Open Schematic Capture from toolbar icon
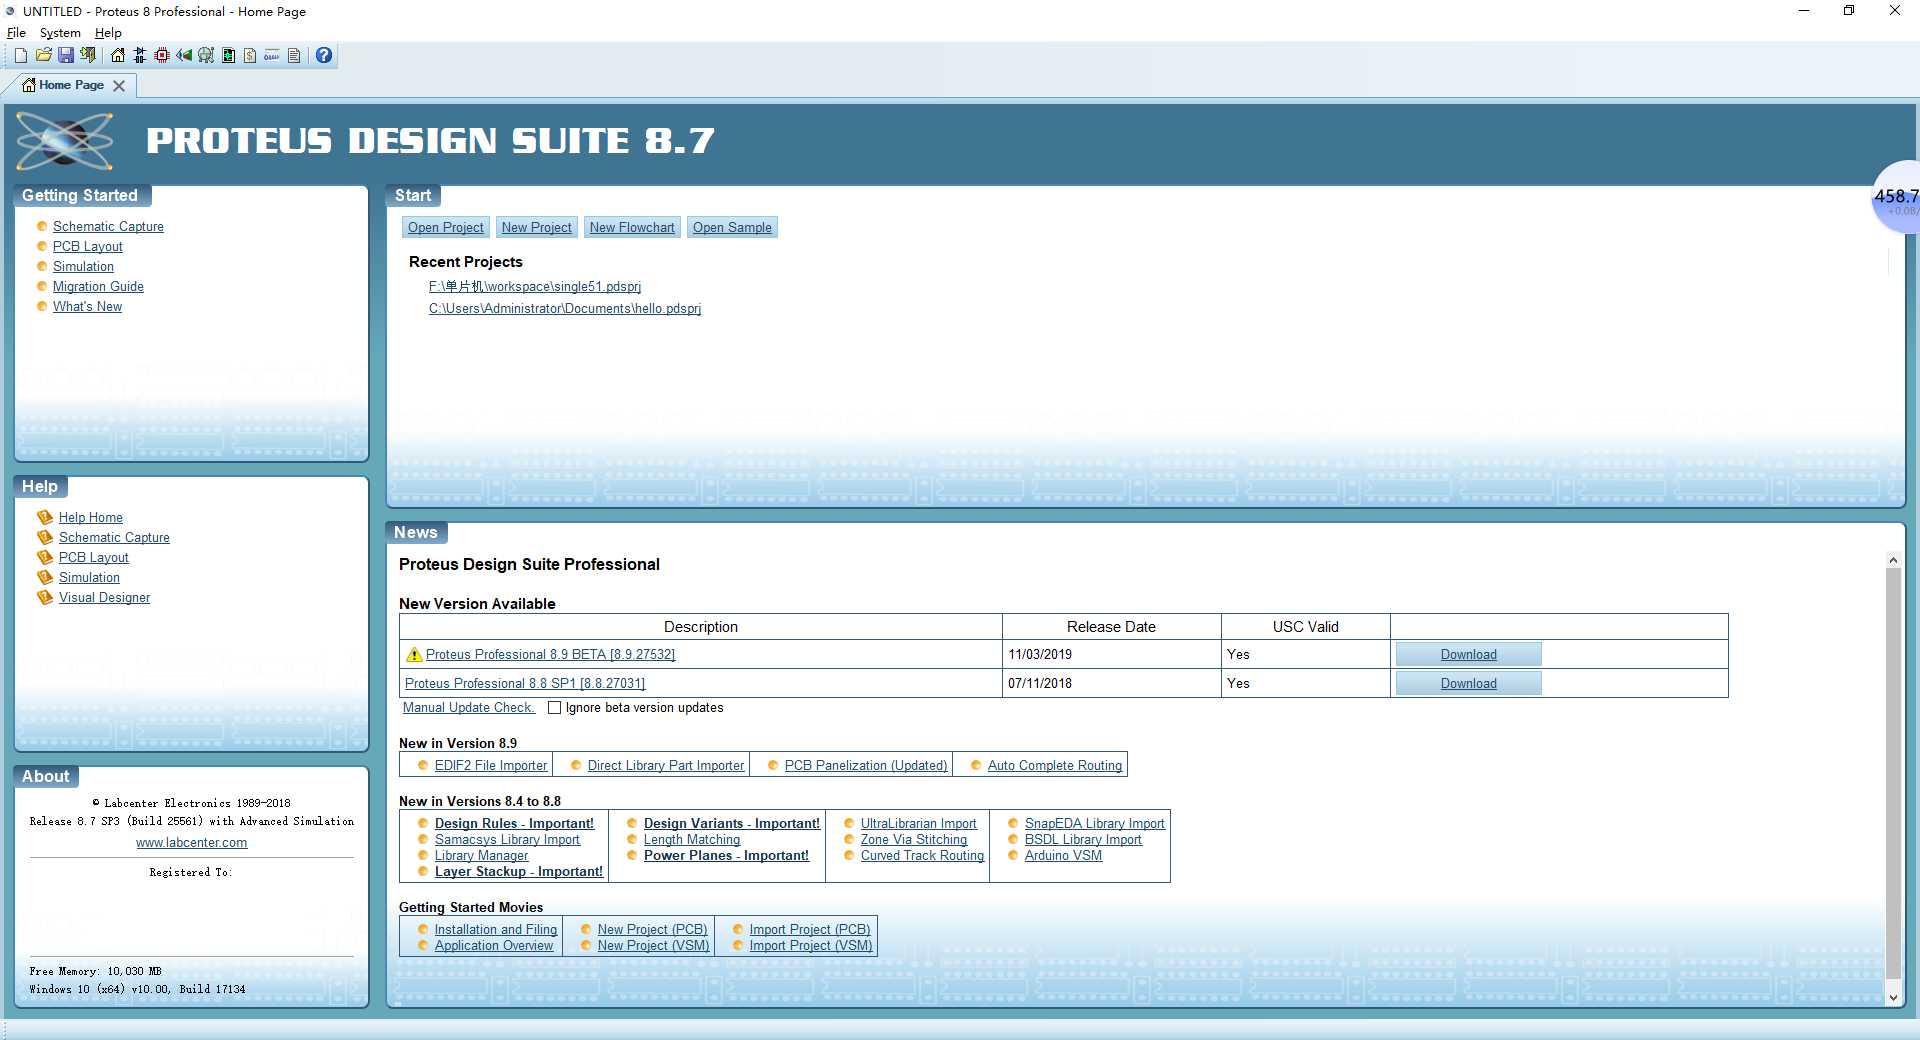 click(140, 55)
